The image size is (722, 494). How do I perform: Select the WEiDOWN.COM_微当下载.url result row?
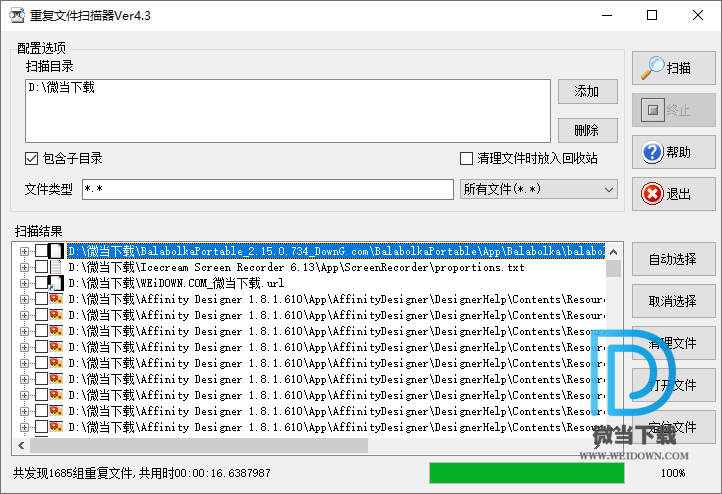pyautogui.click(x=176, y=283)
